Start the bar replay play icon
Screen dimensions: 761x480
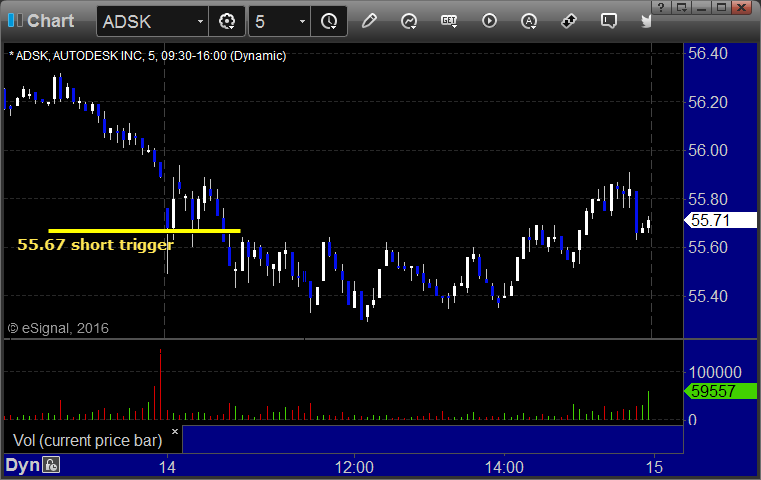pos(489,21)
